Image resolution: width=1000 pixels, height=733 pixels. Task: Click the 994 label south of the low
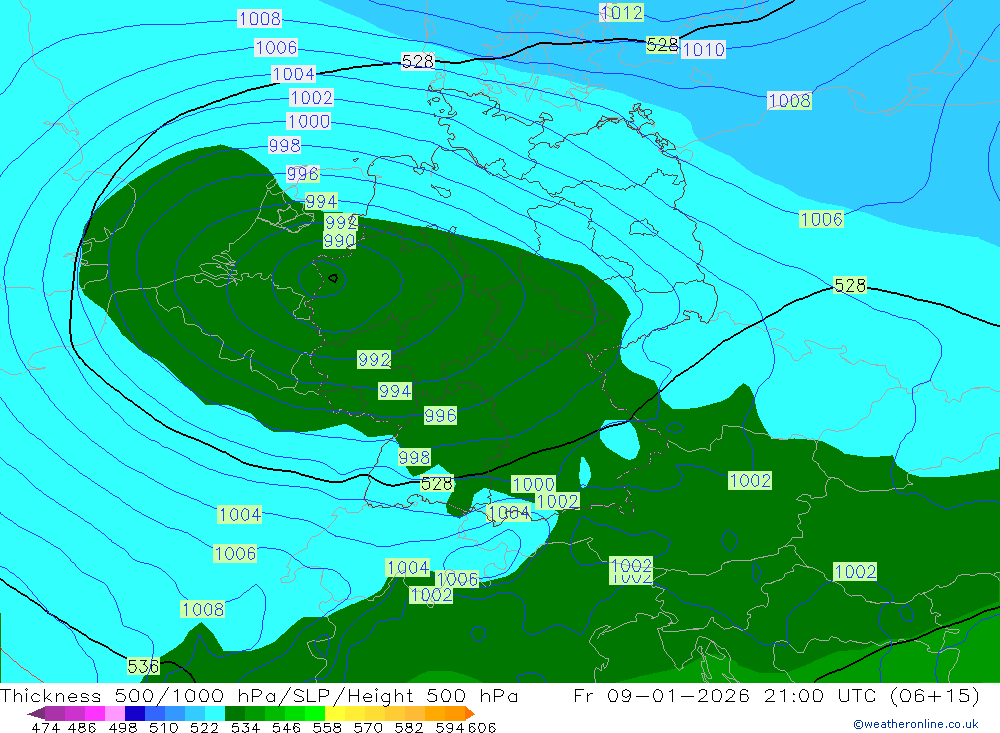point(395,390)
